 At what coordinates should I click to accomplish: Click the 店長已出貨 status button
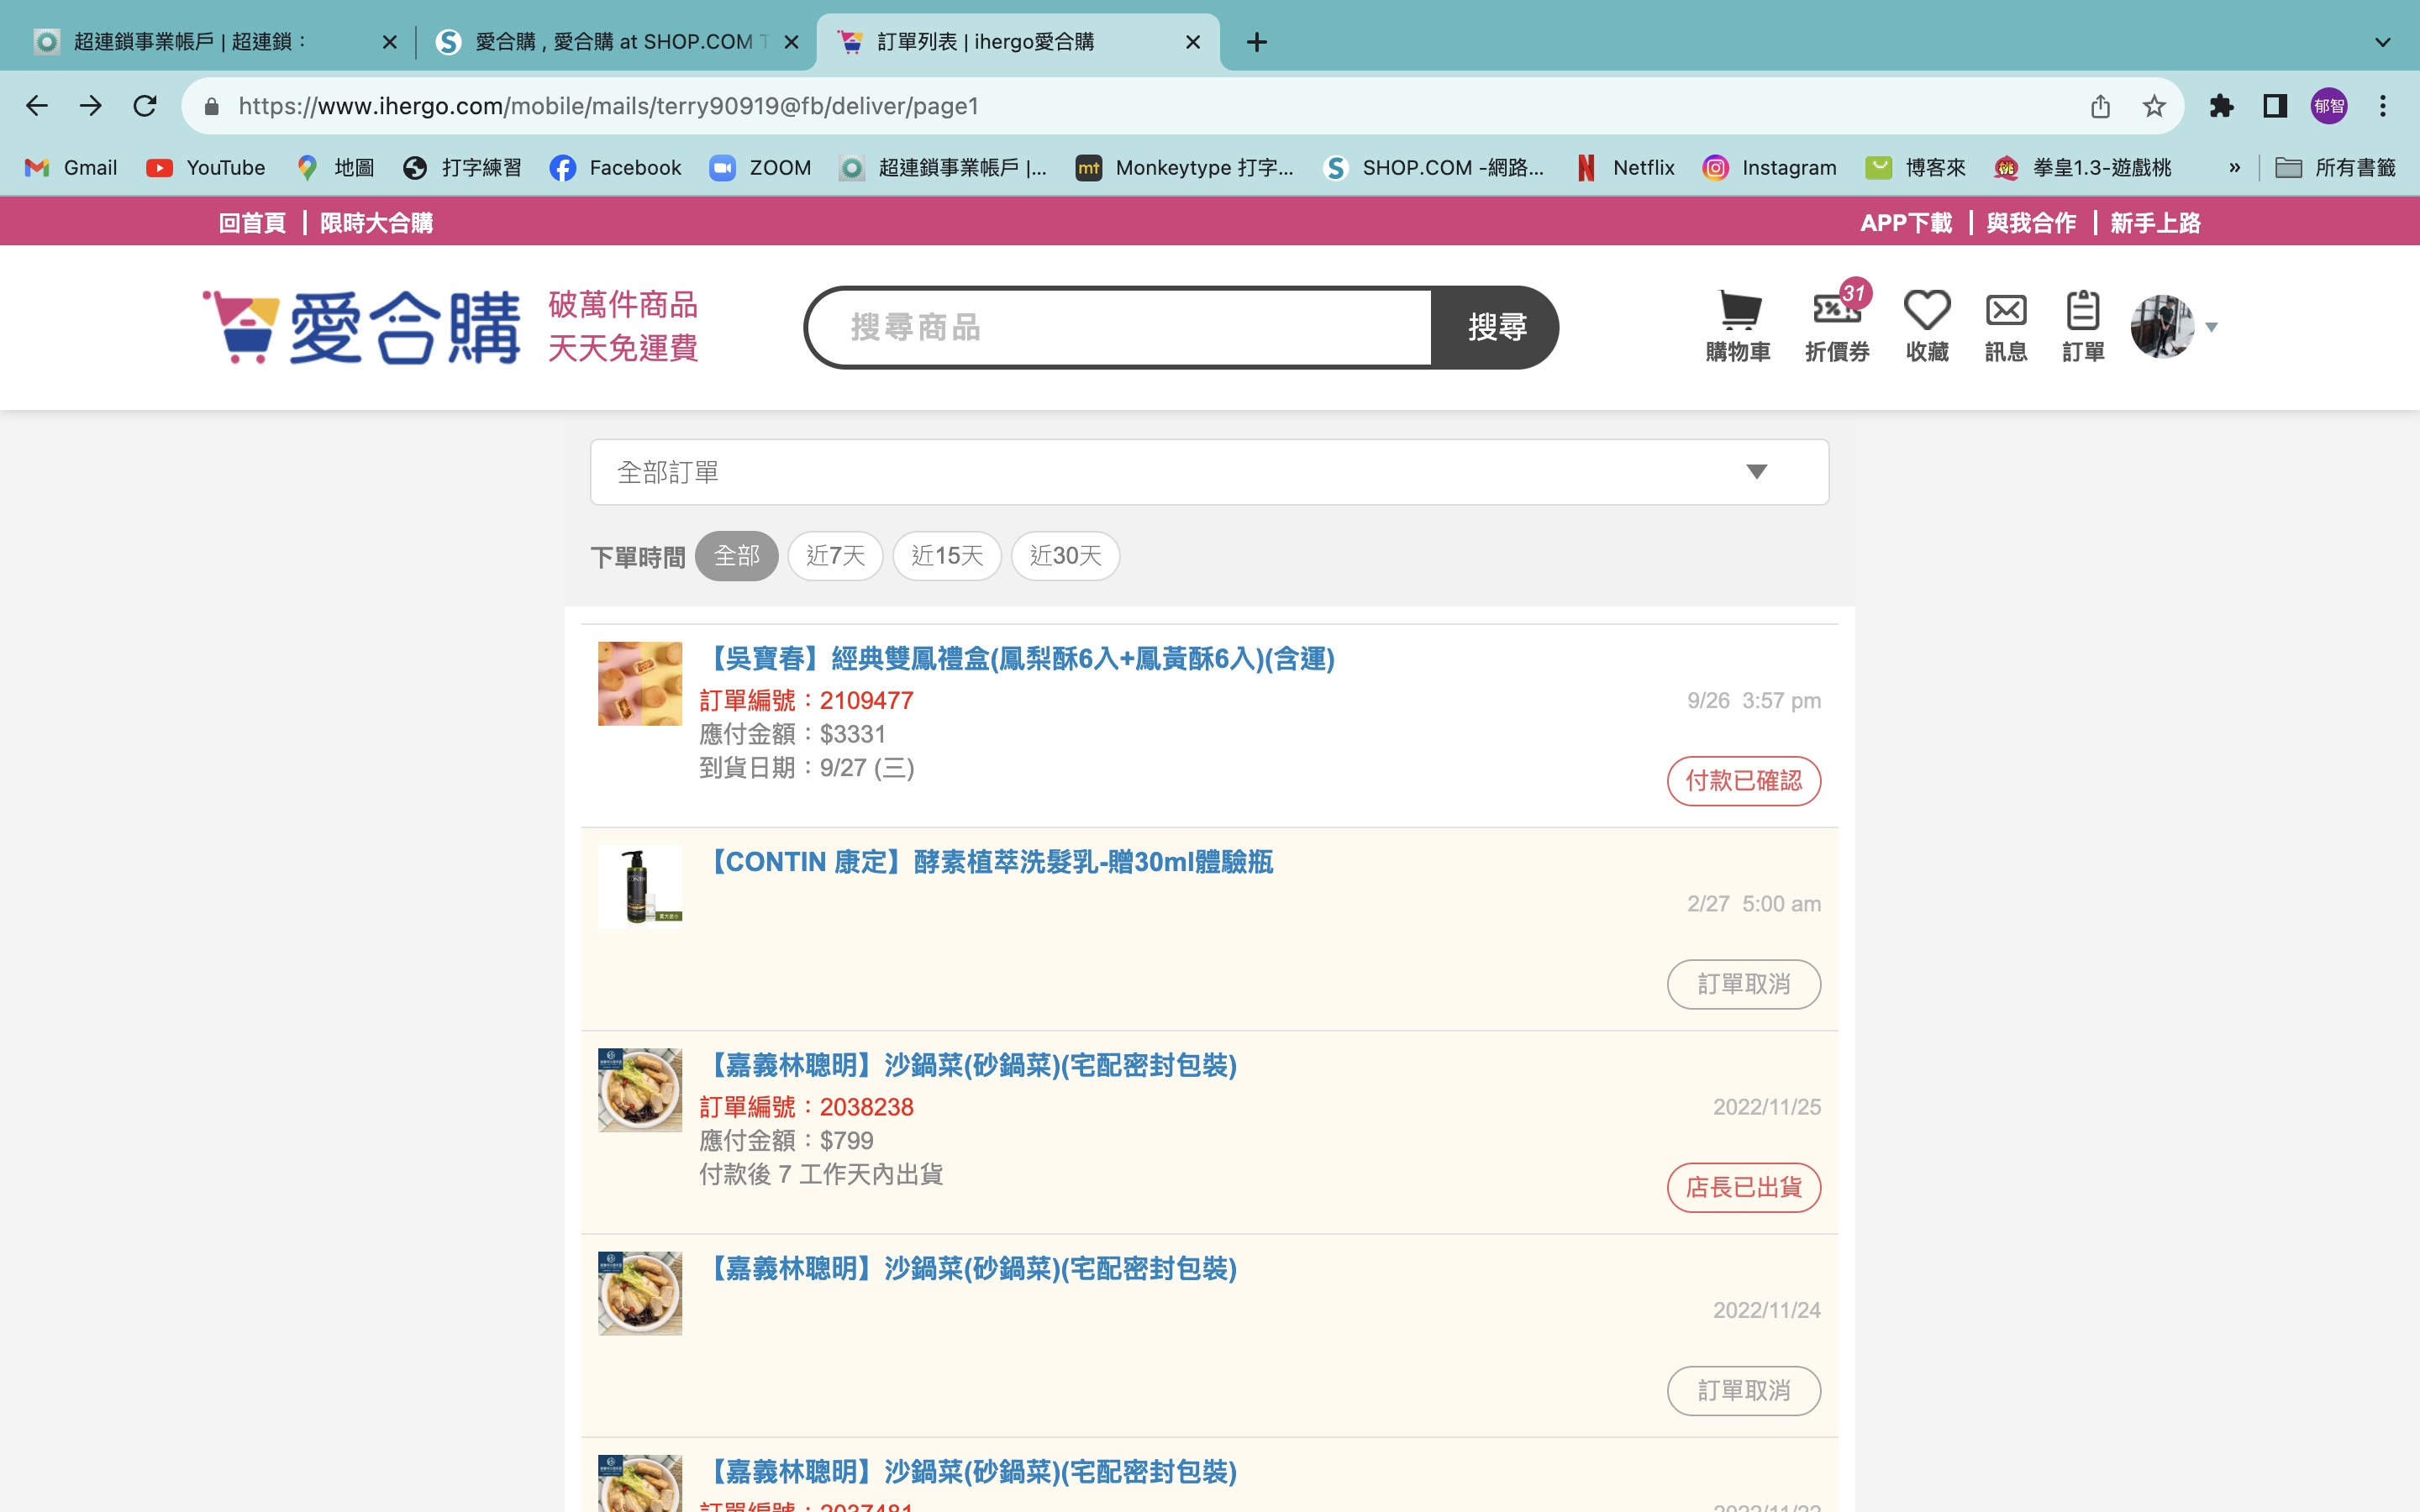(1744, 1188)
